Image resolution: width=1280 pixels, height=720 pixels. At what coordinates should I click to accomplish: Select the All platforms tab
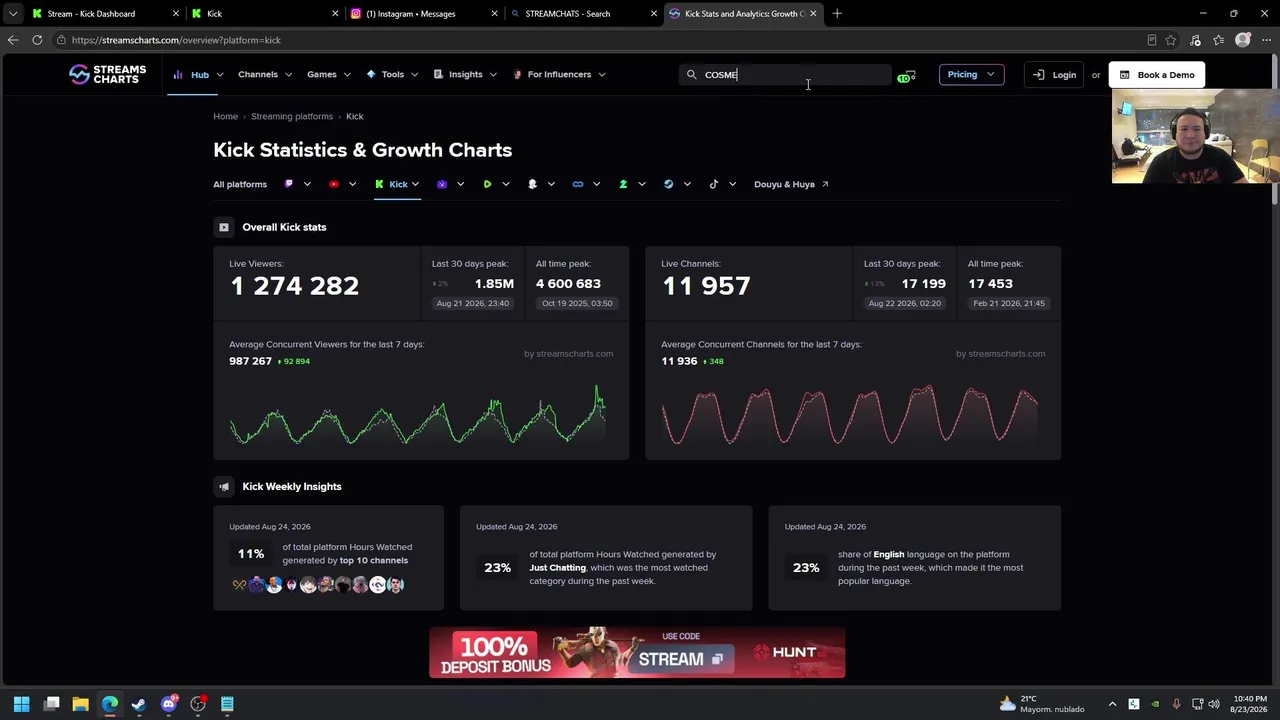(240, 184)
